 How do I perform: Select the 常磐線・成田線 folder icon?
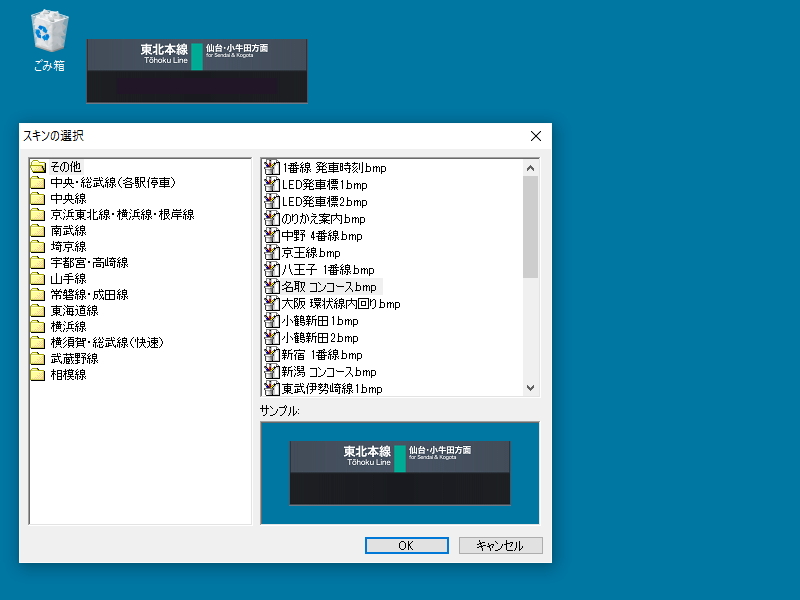(x=38, y=294)
